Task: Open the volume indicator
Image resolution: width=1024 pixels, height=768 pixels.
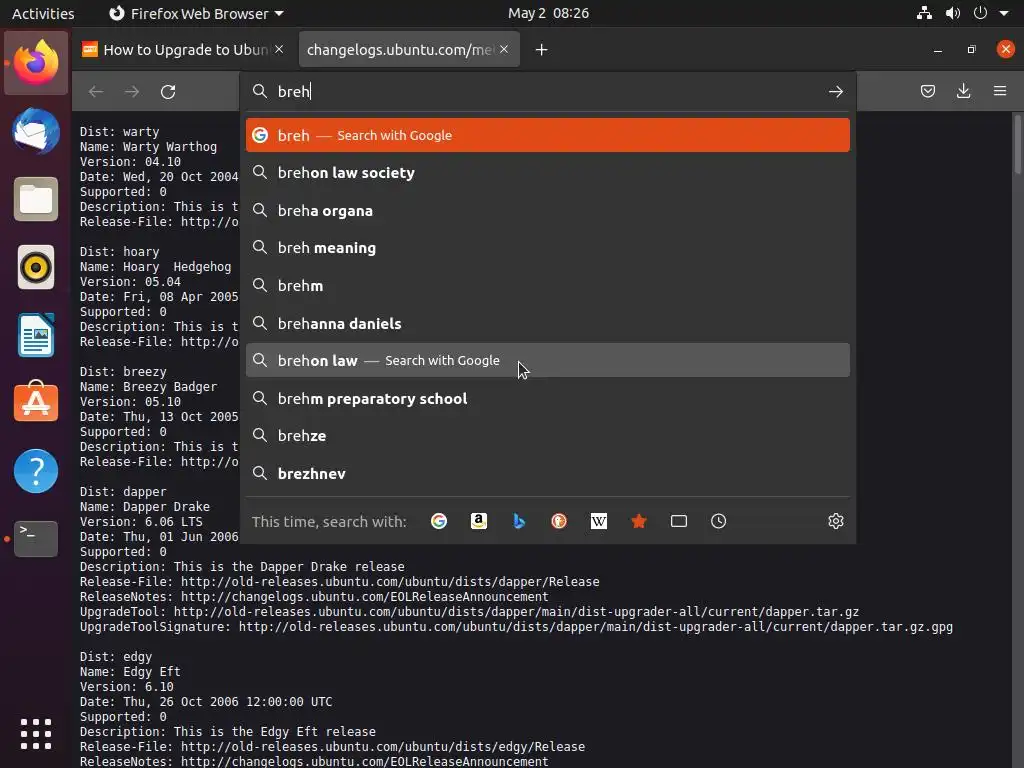Action: click(953, 13)
